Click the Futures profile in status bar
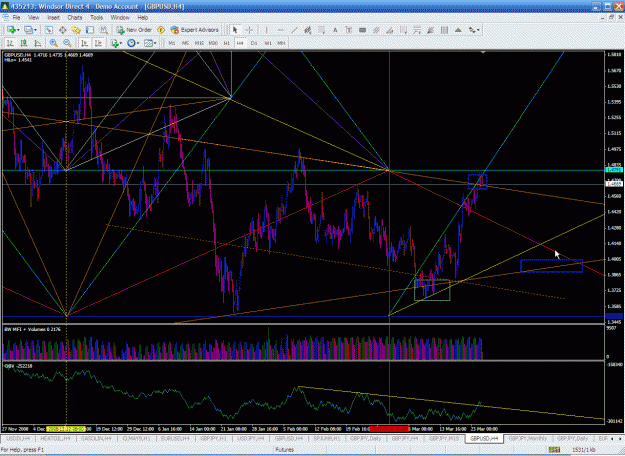 coord(285,450)
